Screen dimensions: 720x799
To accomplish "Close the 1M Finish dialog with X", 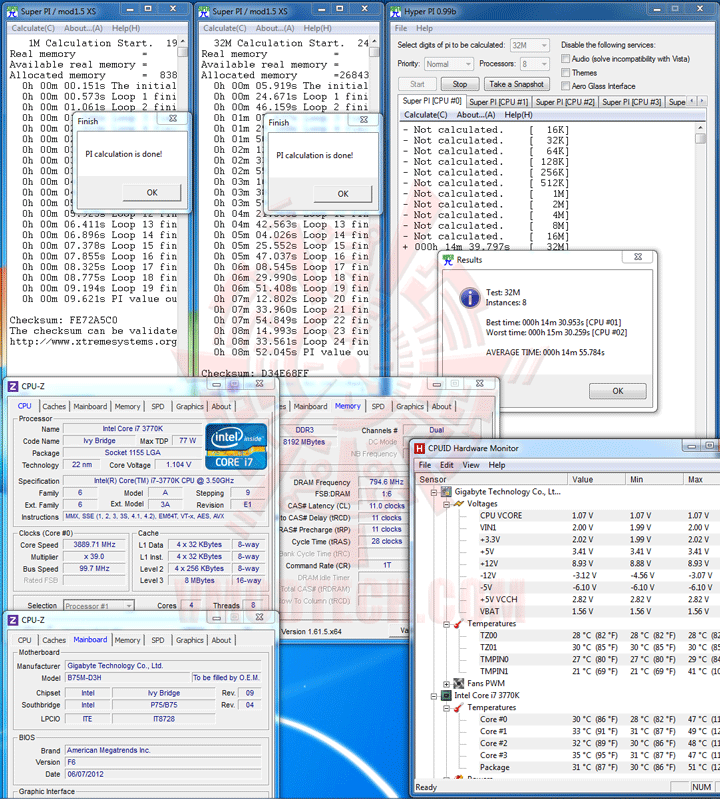I will 173,118.
